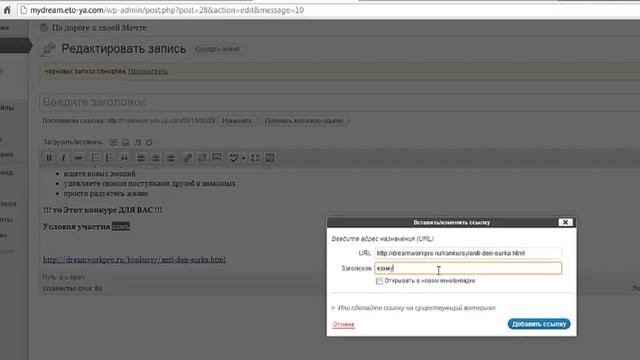Click the add image upload icon
The image size is (640, 360).
113,142
